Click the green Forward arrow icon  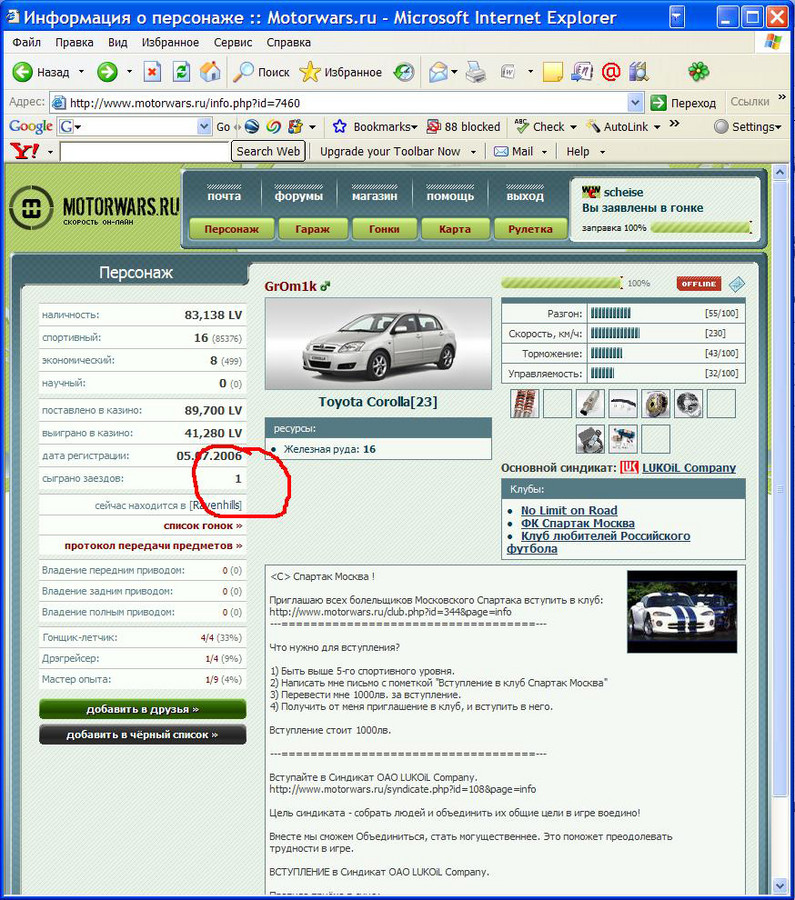coord(107,72)
